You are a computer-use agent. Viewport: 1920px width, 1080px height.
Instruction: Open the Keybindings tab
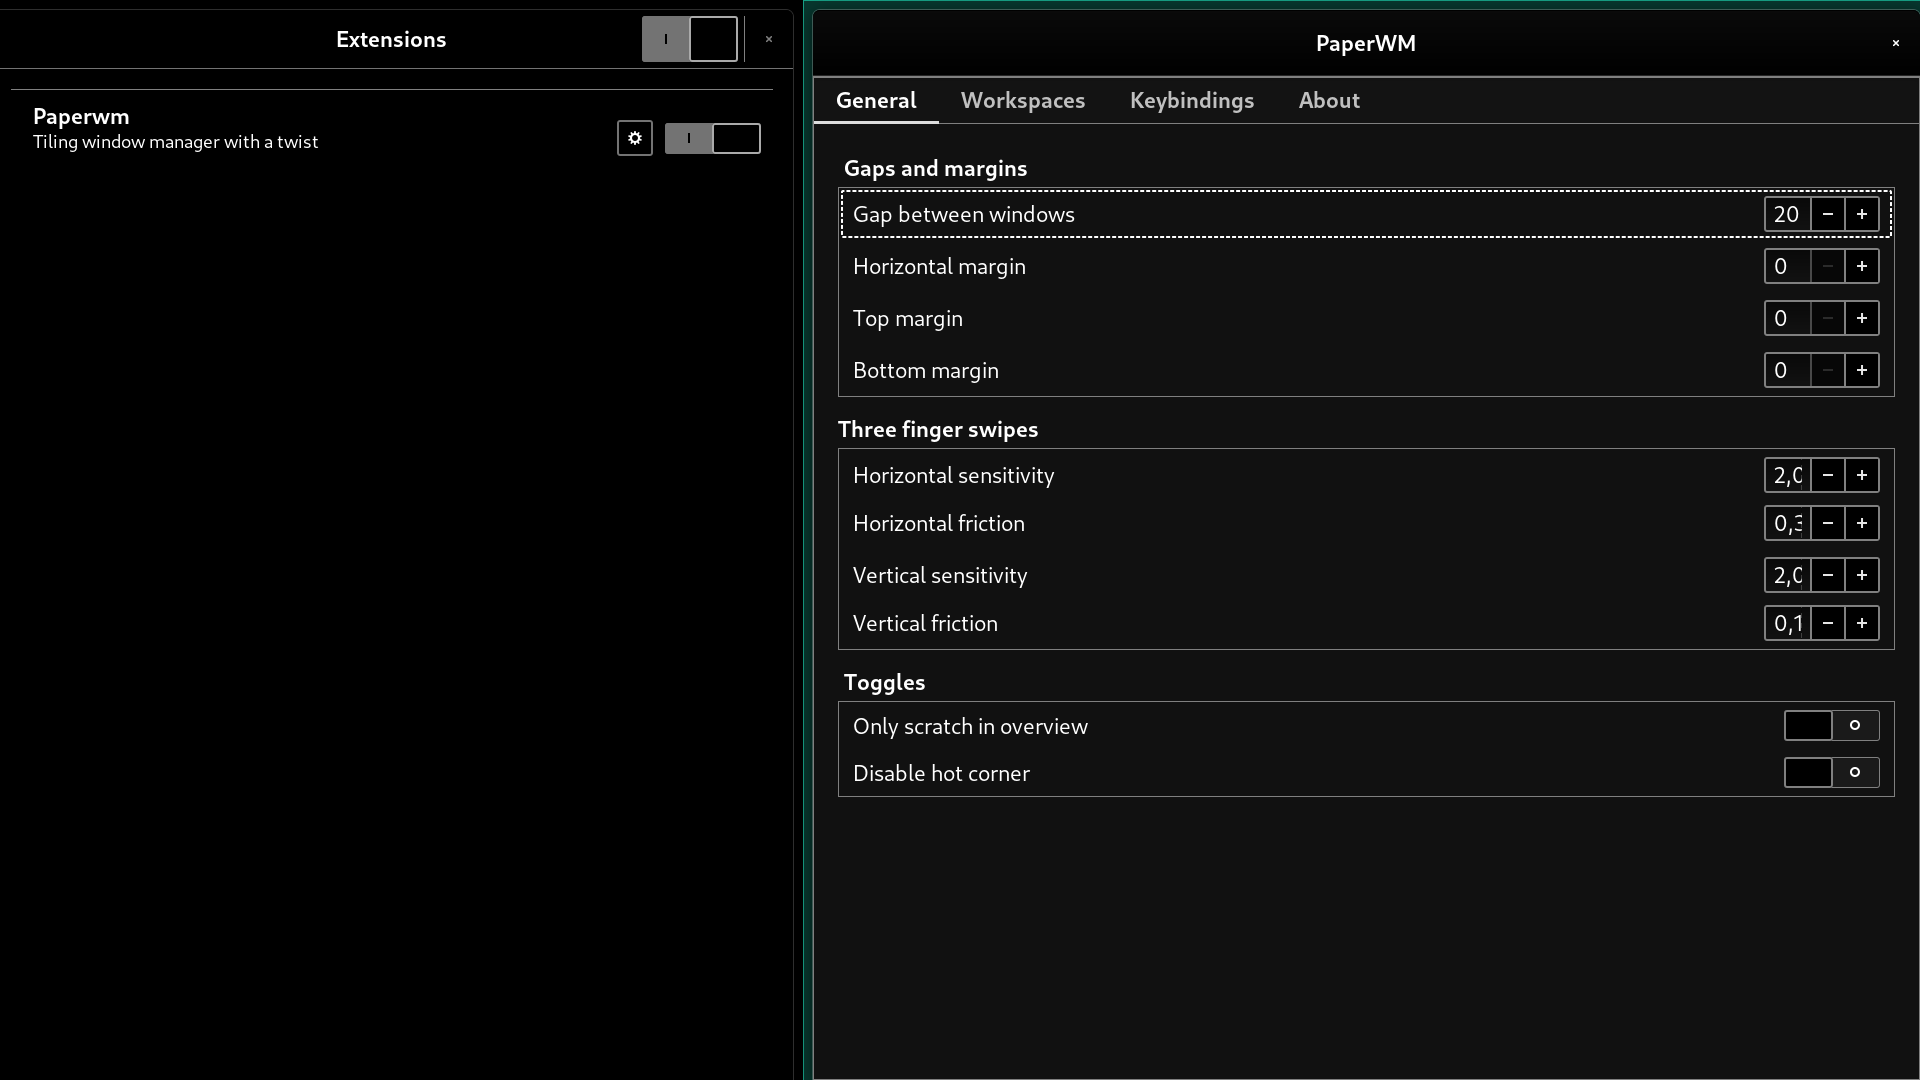point(1192,100)
